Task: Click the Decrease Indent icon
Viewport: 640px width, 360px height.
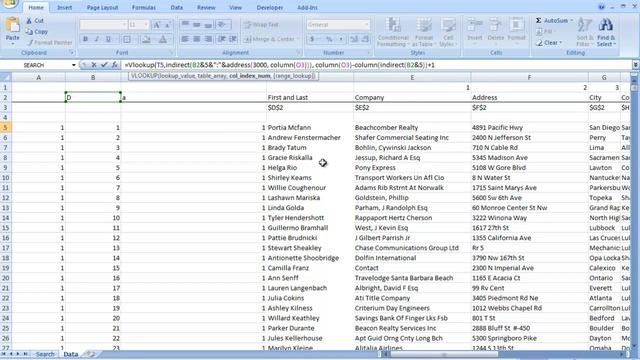Action: [222, 39]
